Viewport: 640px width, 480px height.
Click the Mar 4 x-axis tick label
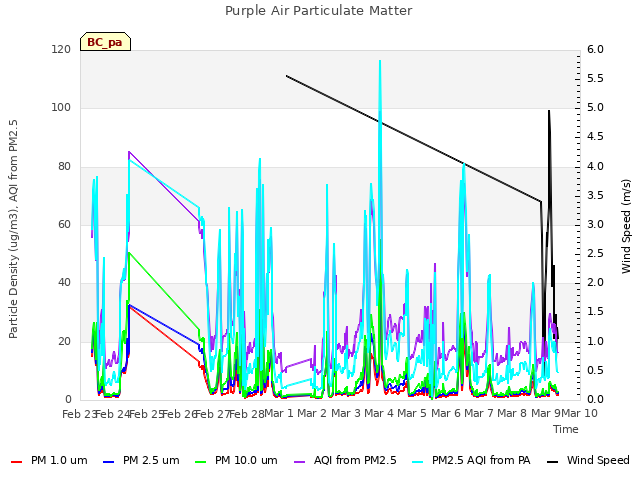(379, 413)
